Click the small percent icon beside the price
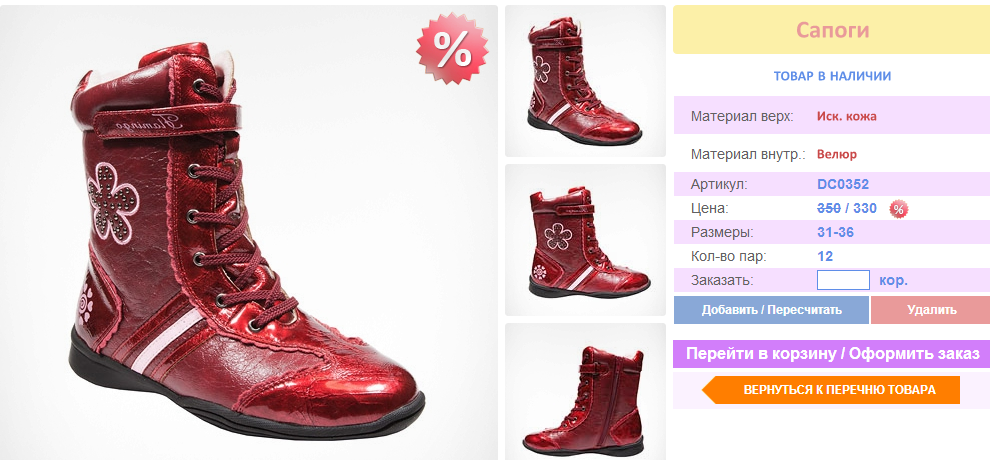The width and height of the screenshot is (990, 460). coord(899,209)
